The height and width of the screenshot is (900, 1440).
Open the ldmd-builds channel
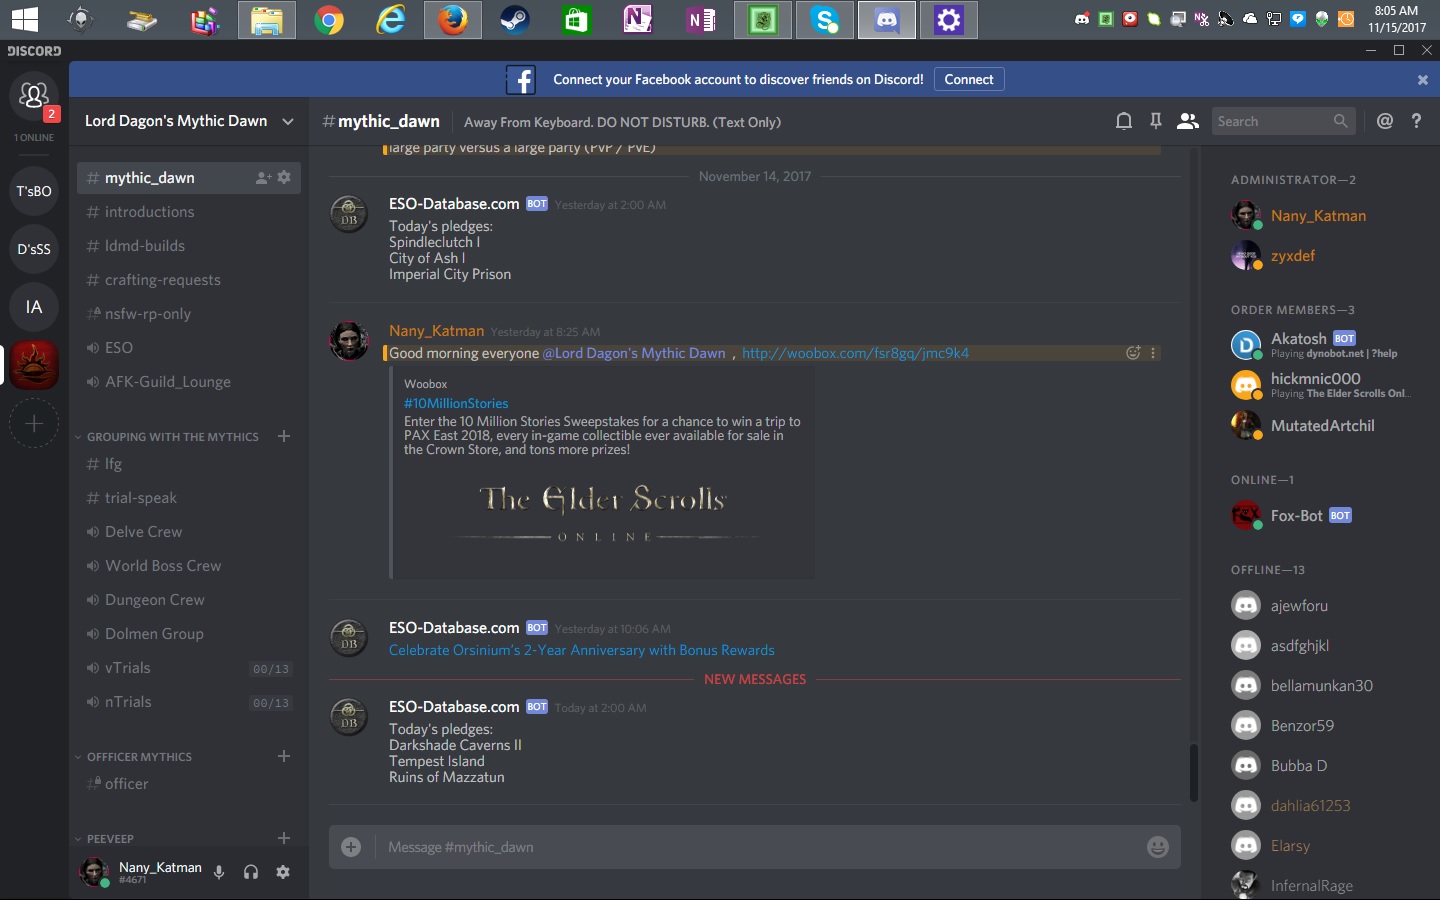[x=189, y=246]
